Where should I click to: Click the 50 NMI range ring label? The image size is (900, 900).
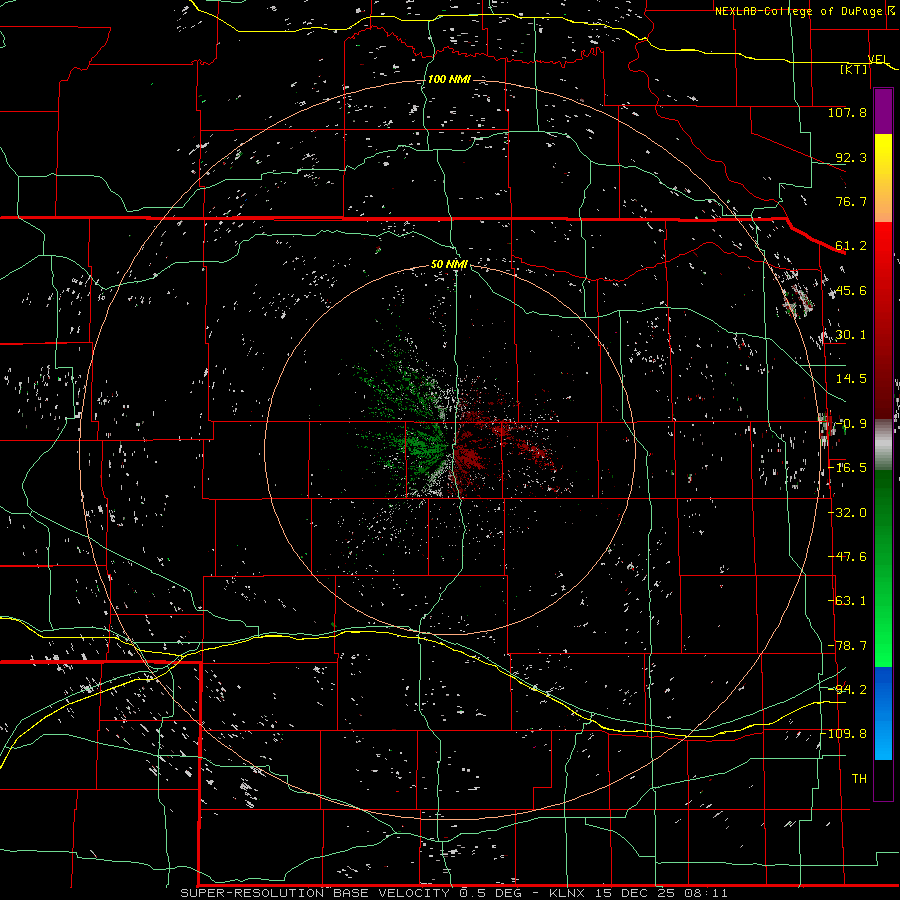(x=449, y=264)
